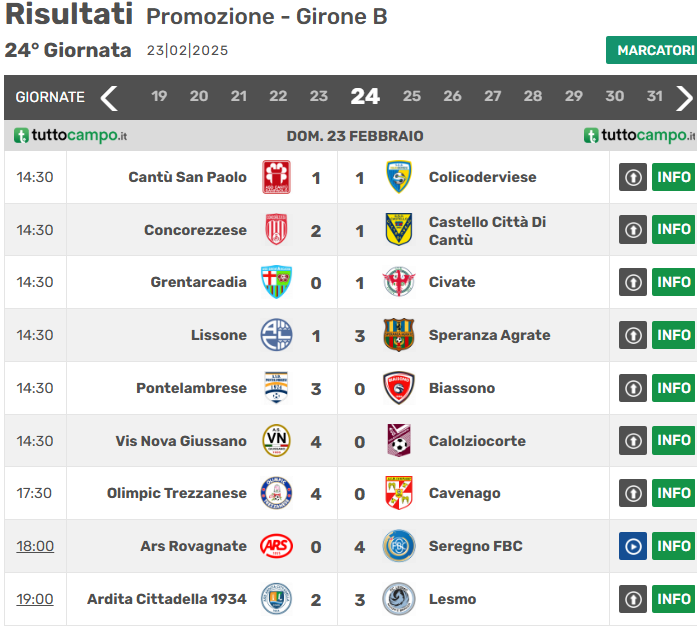
Task: Click the 18:00 kickoff time link
Action: coord(35,546)
